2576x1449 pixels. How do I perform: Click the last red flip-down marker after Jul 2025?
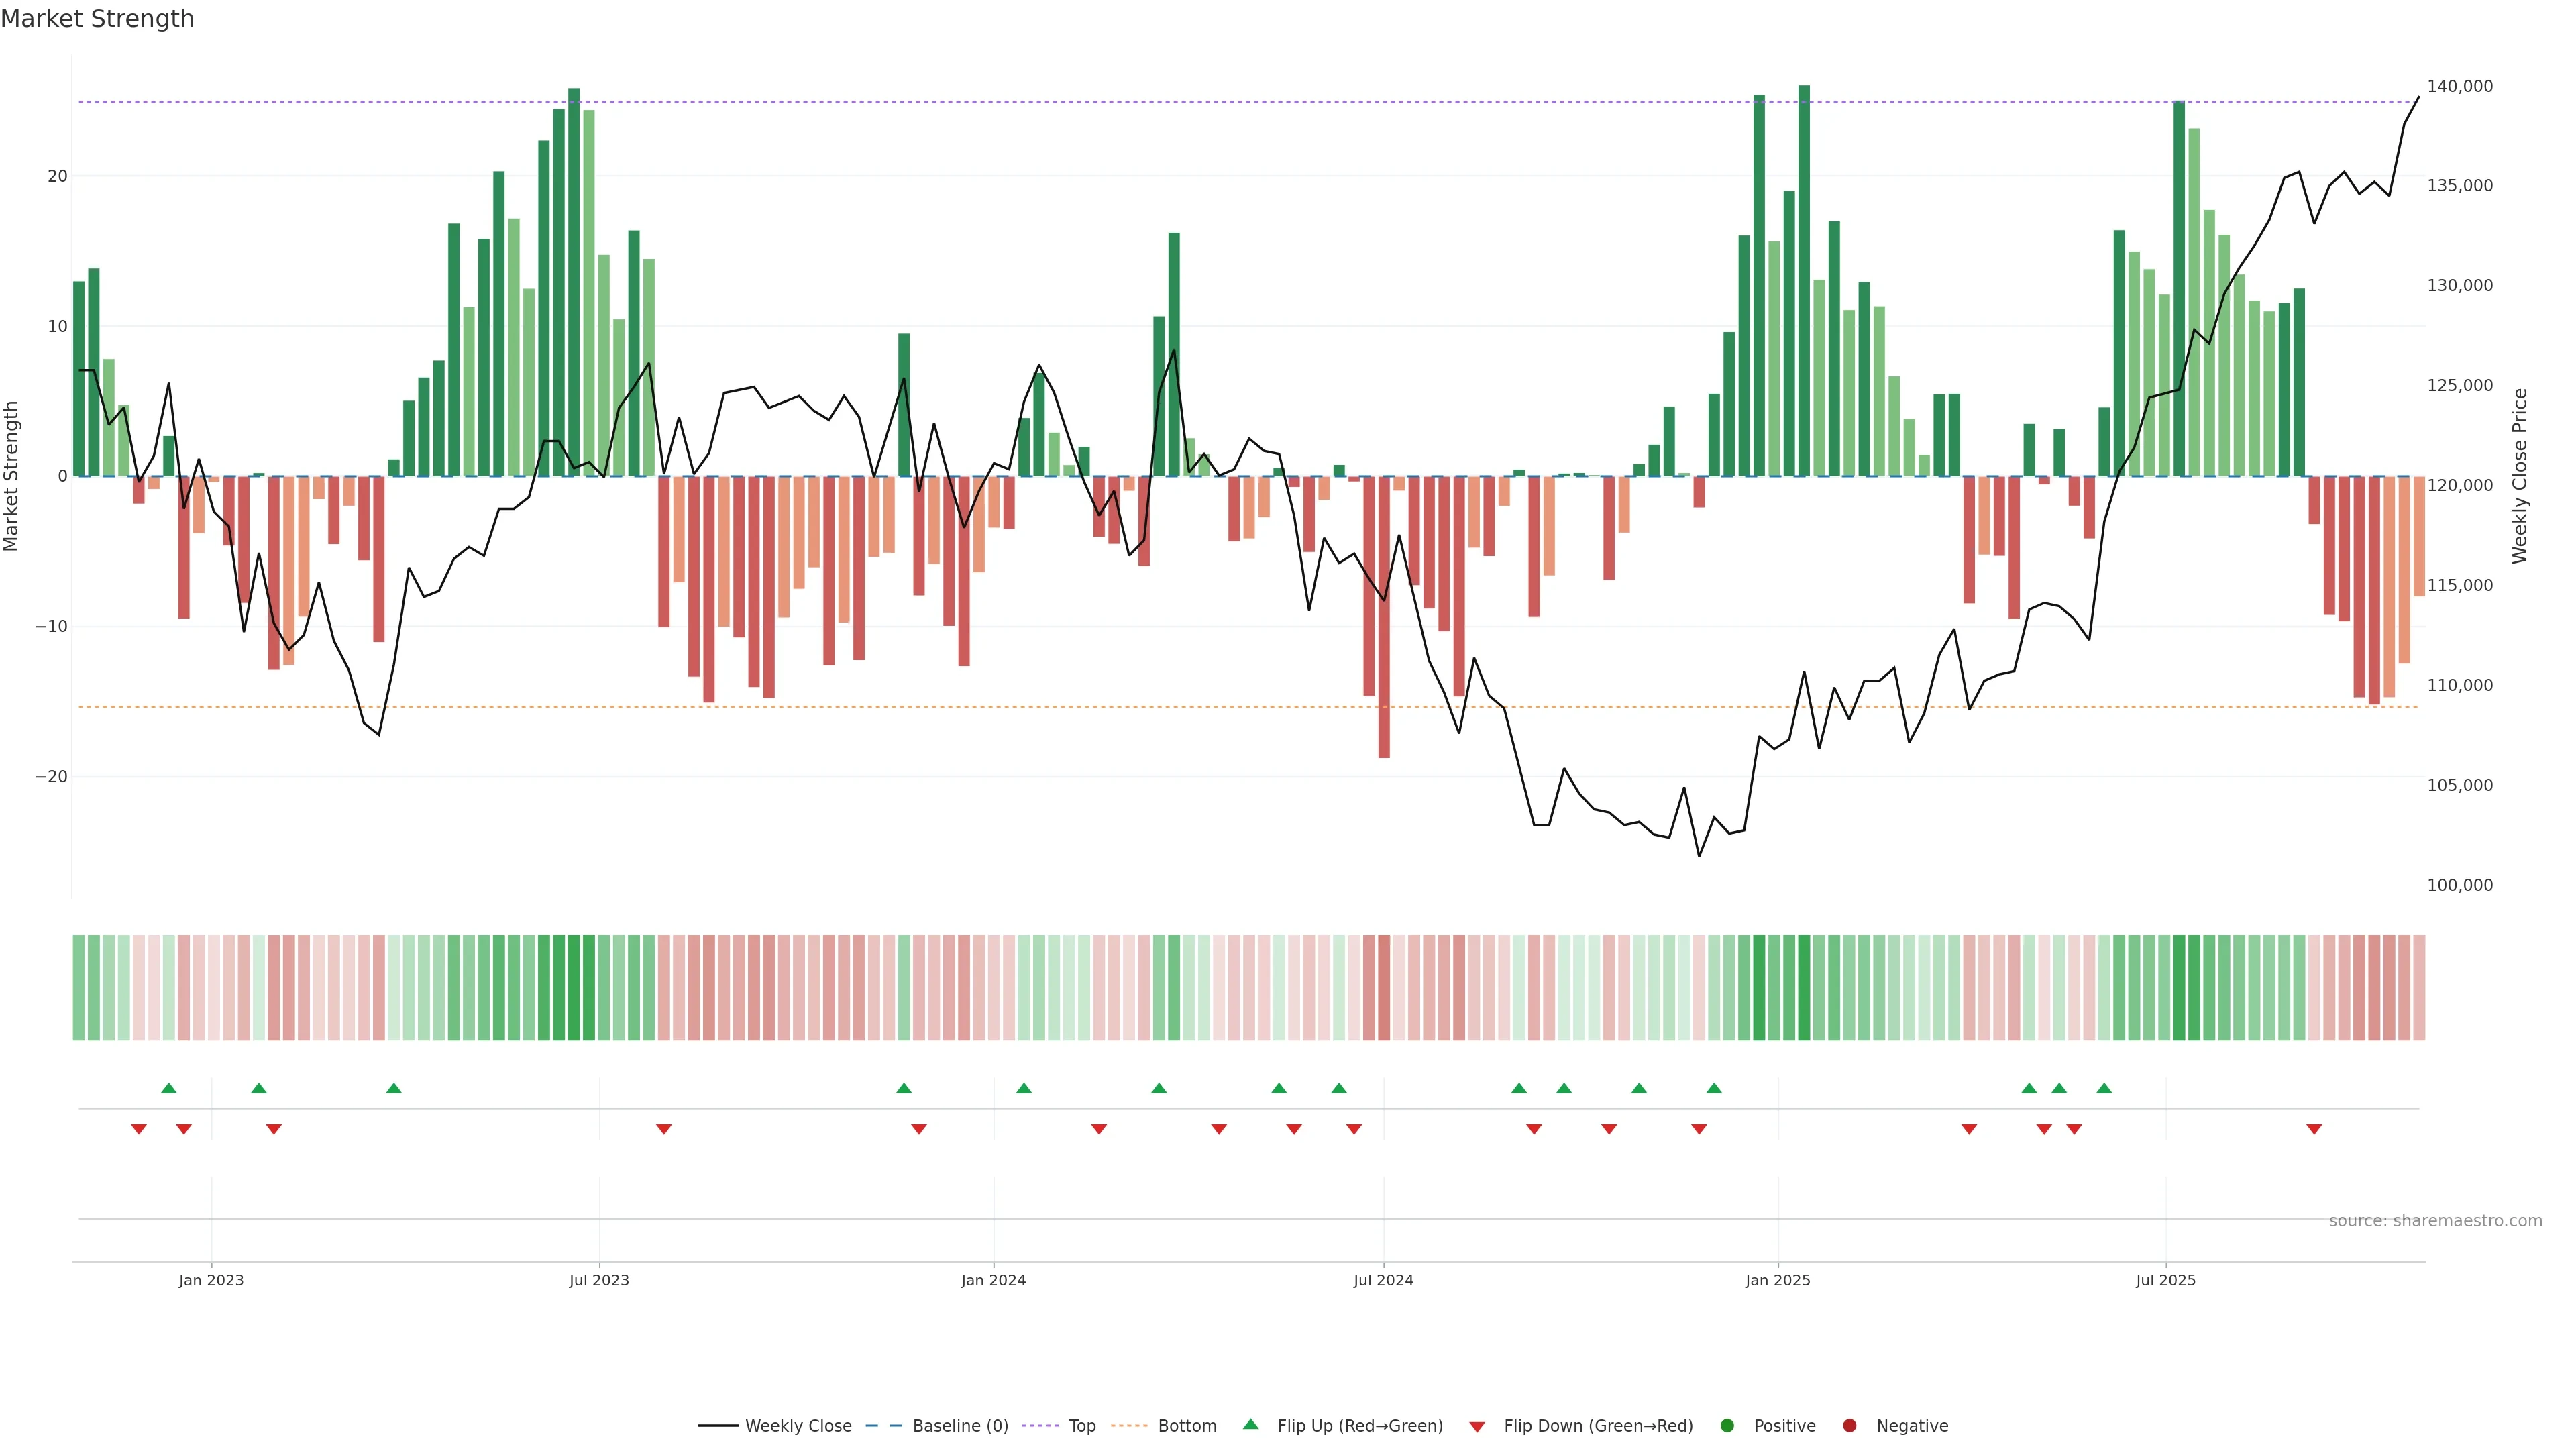tap(2314, 1129)
